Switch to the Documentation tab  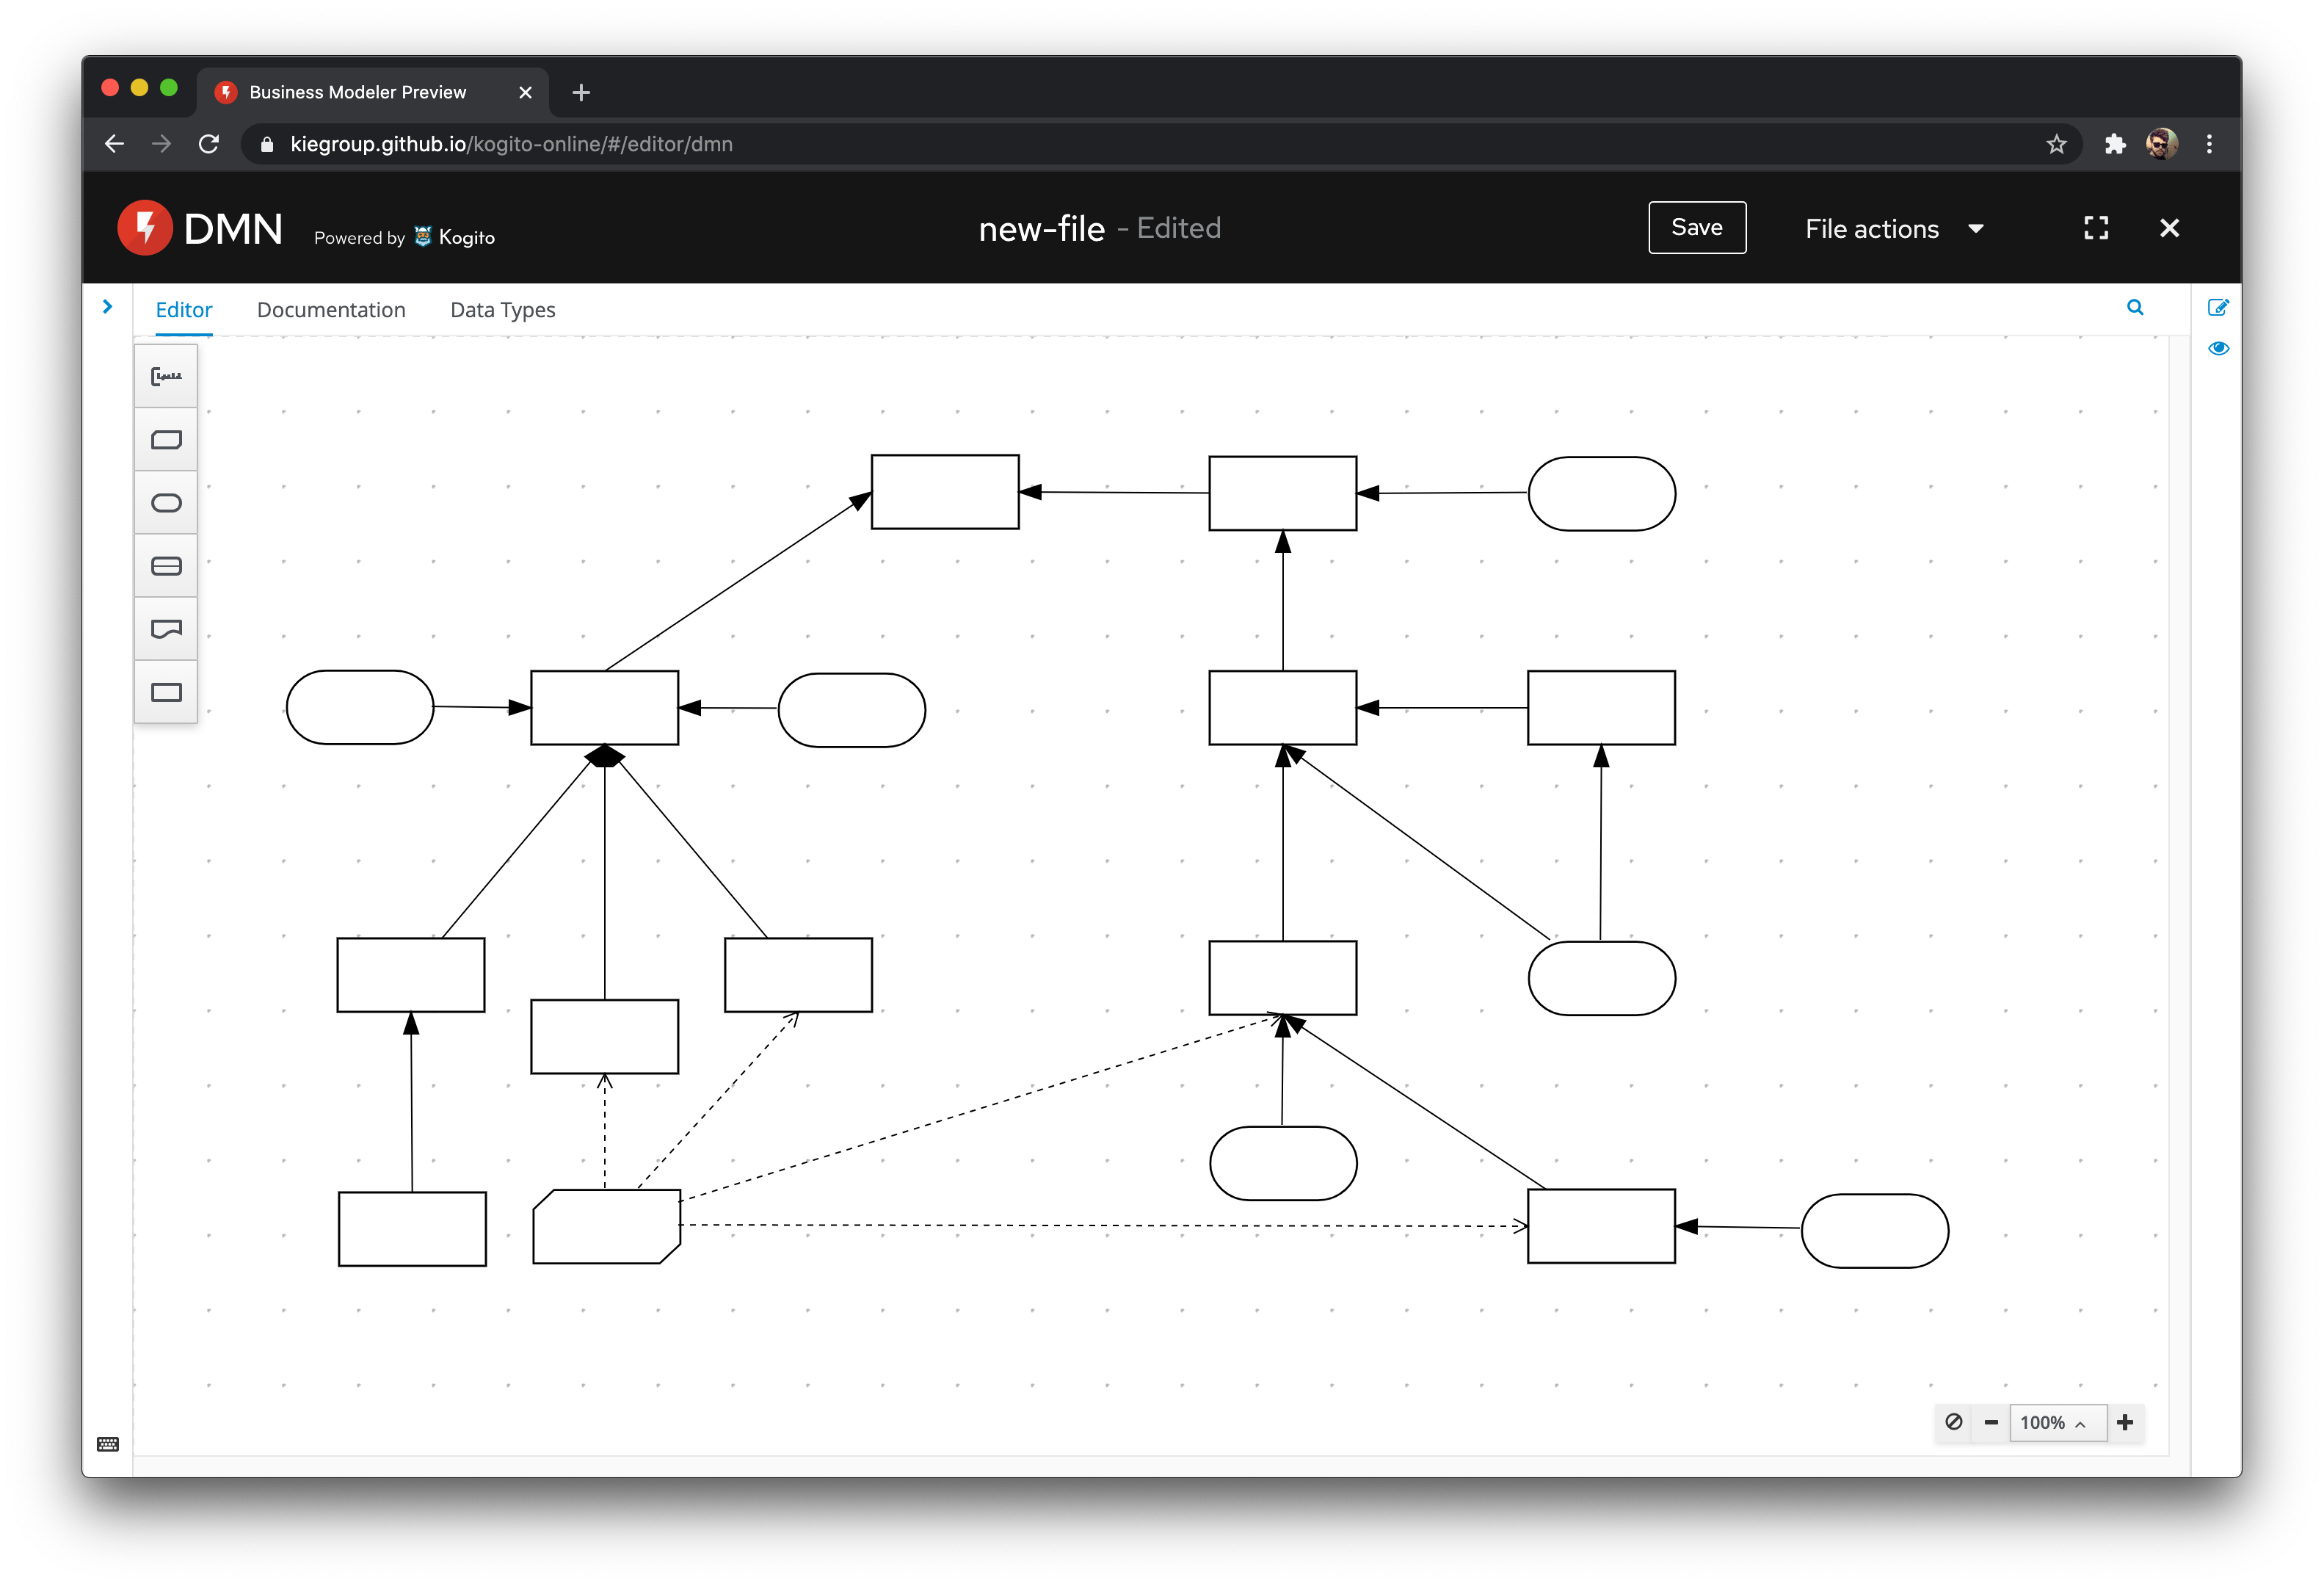[x=331, y=310]
